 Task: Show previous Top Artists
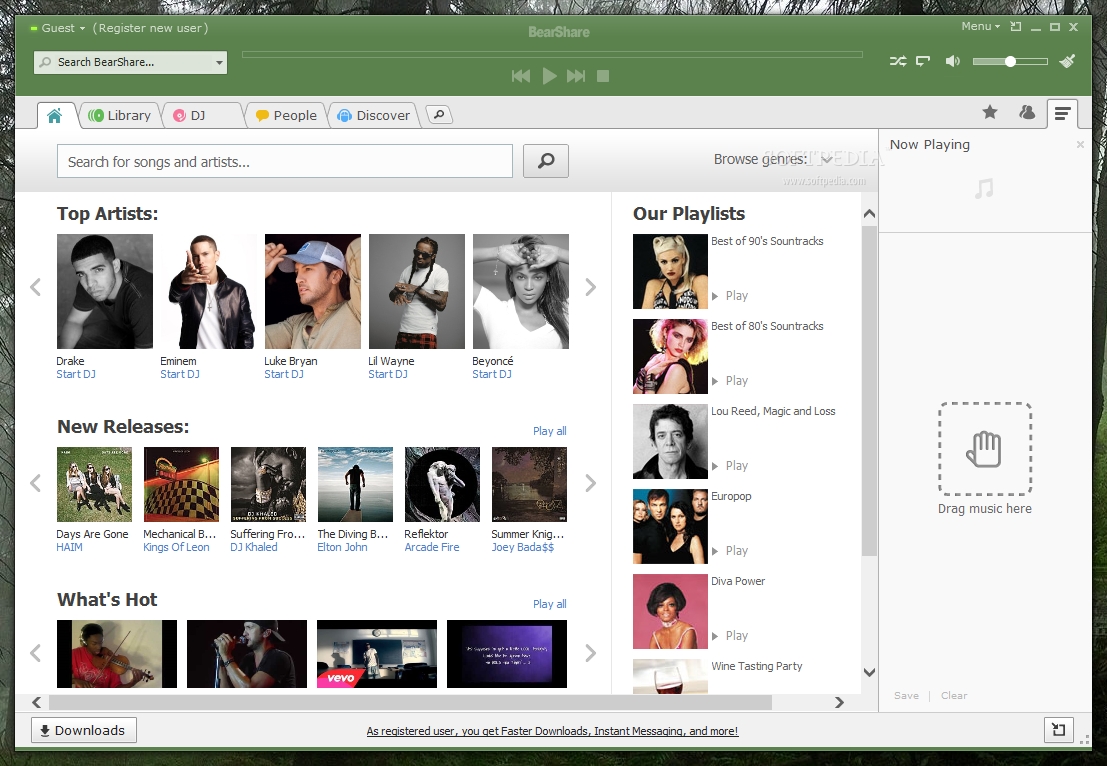[35, 287]
